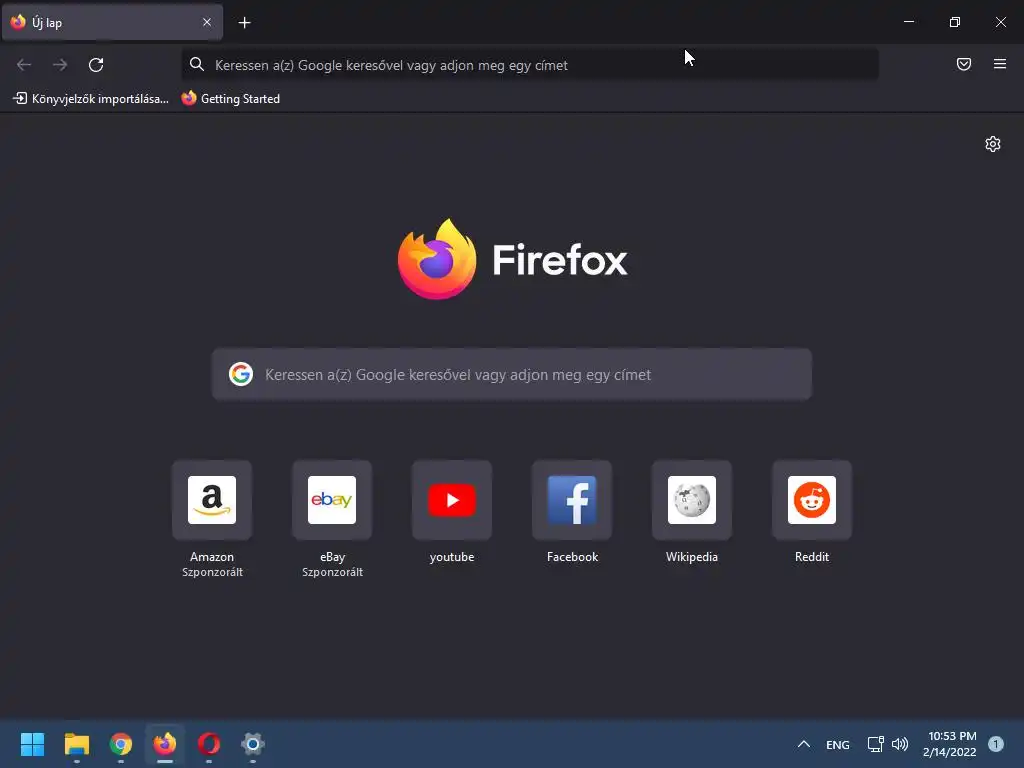Focus the top address bar field

[x=530, y=65]
